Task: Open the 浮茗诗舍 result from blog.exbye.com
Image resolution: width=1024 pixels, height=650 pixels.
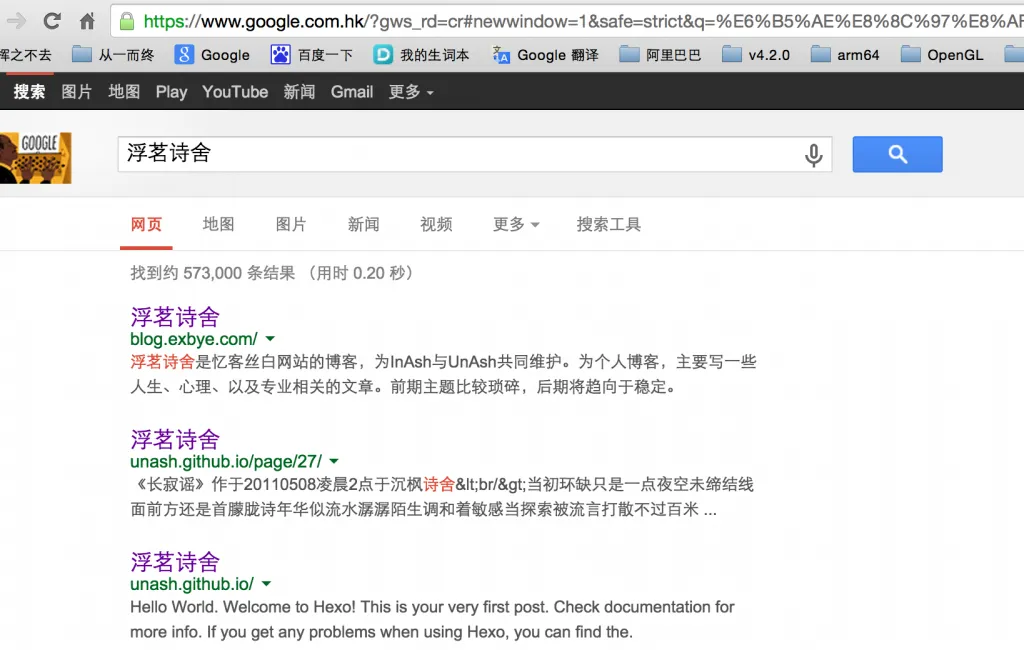Action: (175, 317)
